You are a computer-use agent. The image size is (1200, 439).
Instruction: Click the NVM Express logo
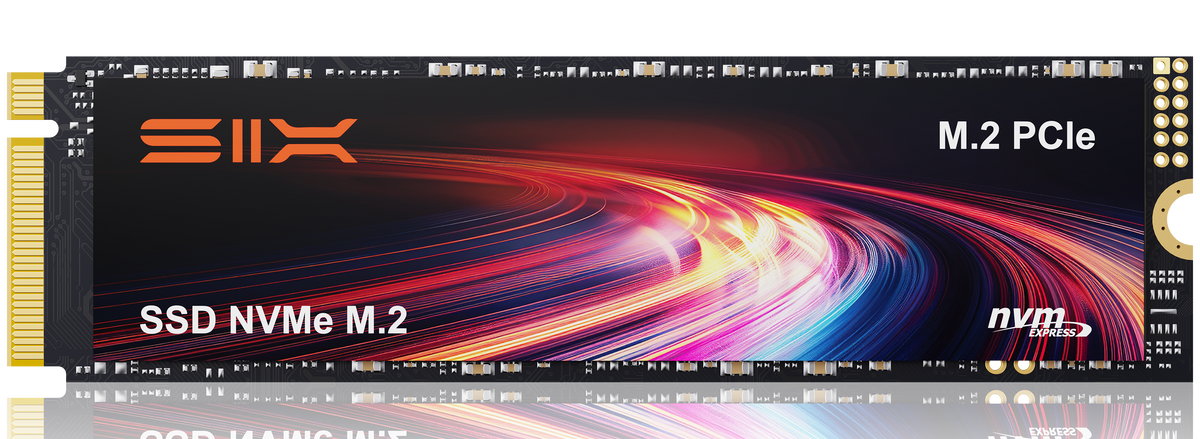pos(1040,323)
